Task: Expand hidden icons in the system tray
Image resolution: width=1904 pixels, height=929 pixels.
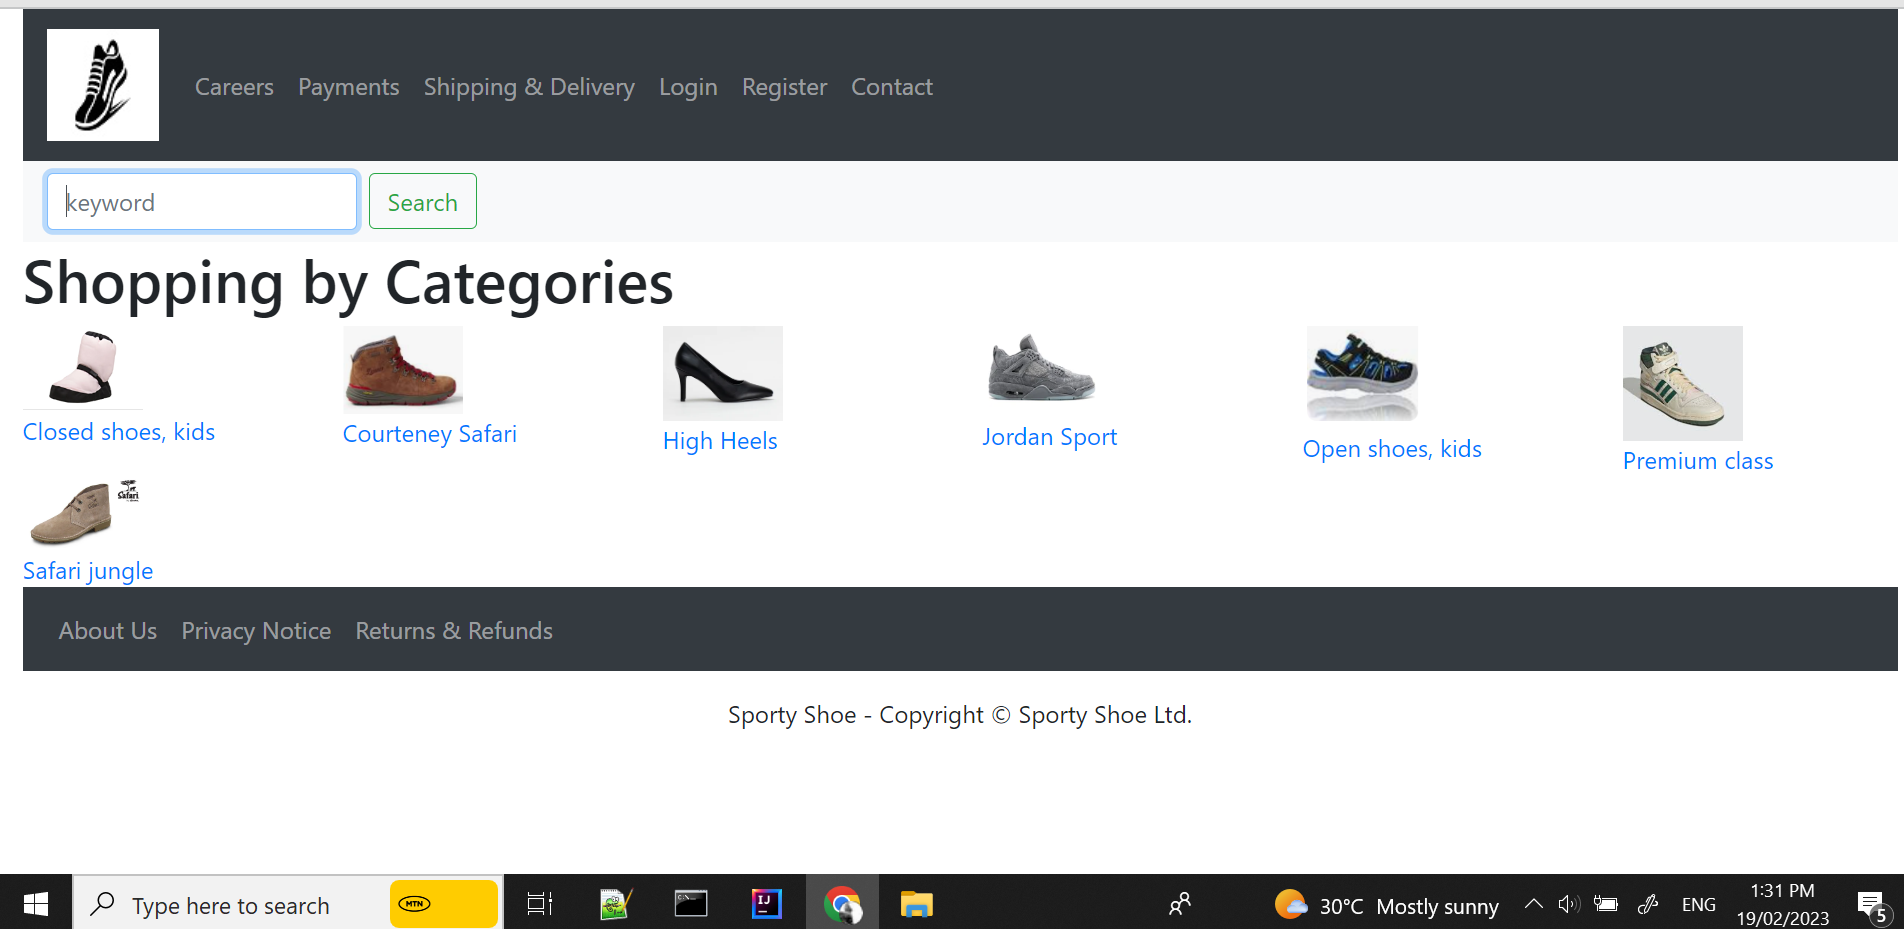Action: (x=1532, y=903)
